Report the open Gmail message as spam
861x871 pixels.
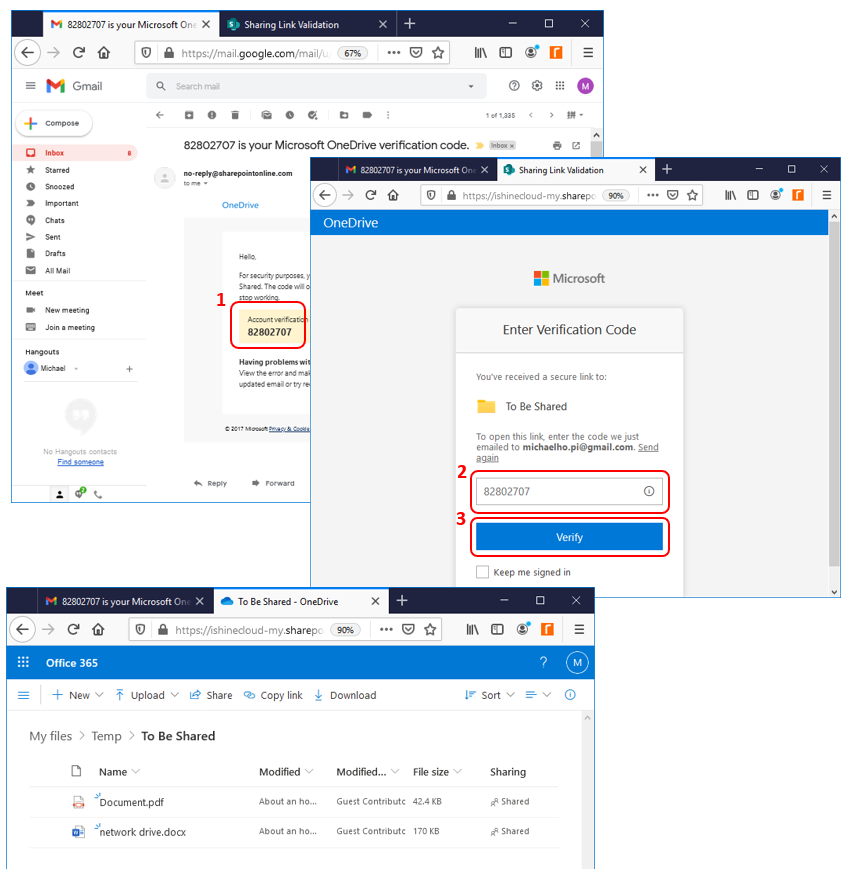(212, 115)
